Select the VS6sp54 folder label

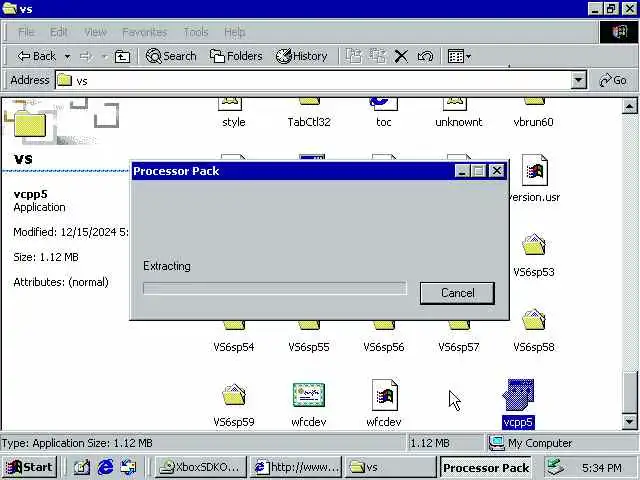pyautogui.click(x=234, y=347)
